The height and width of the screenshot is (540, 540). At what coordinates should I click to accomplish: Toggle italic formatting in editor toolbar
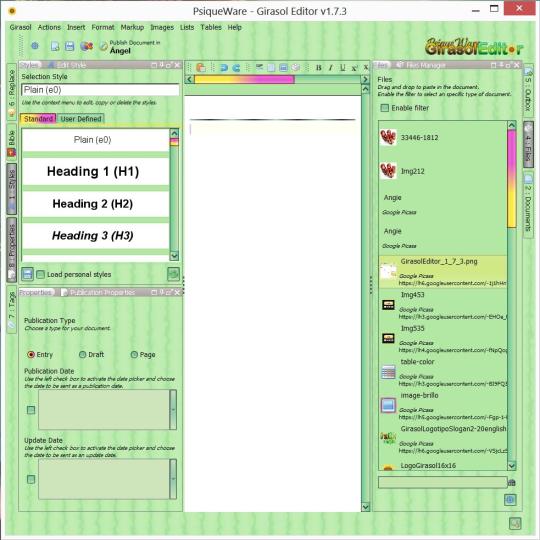(331, 68)
